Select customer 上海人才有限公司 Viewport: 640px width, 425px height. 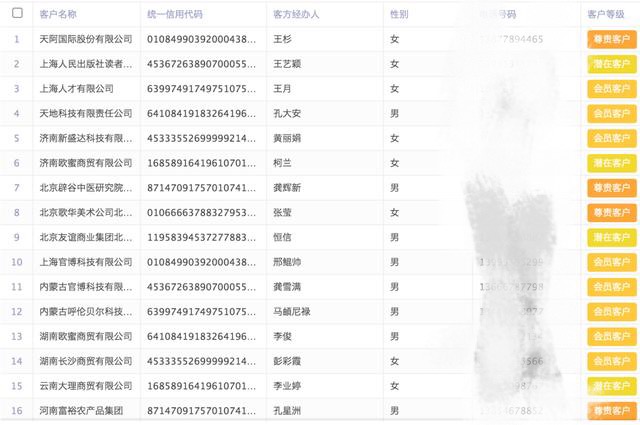76,89
